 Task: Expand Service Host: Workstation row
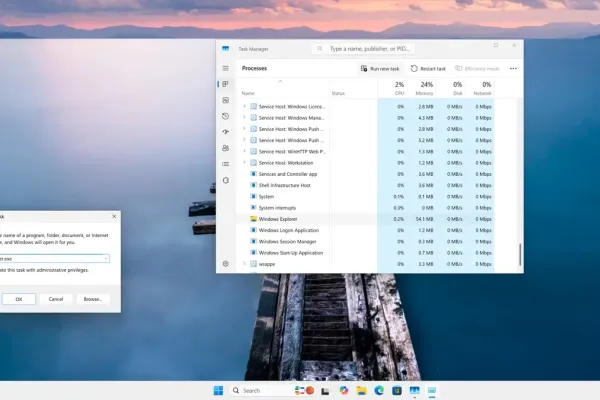(x=245, y=162)
